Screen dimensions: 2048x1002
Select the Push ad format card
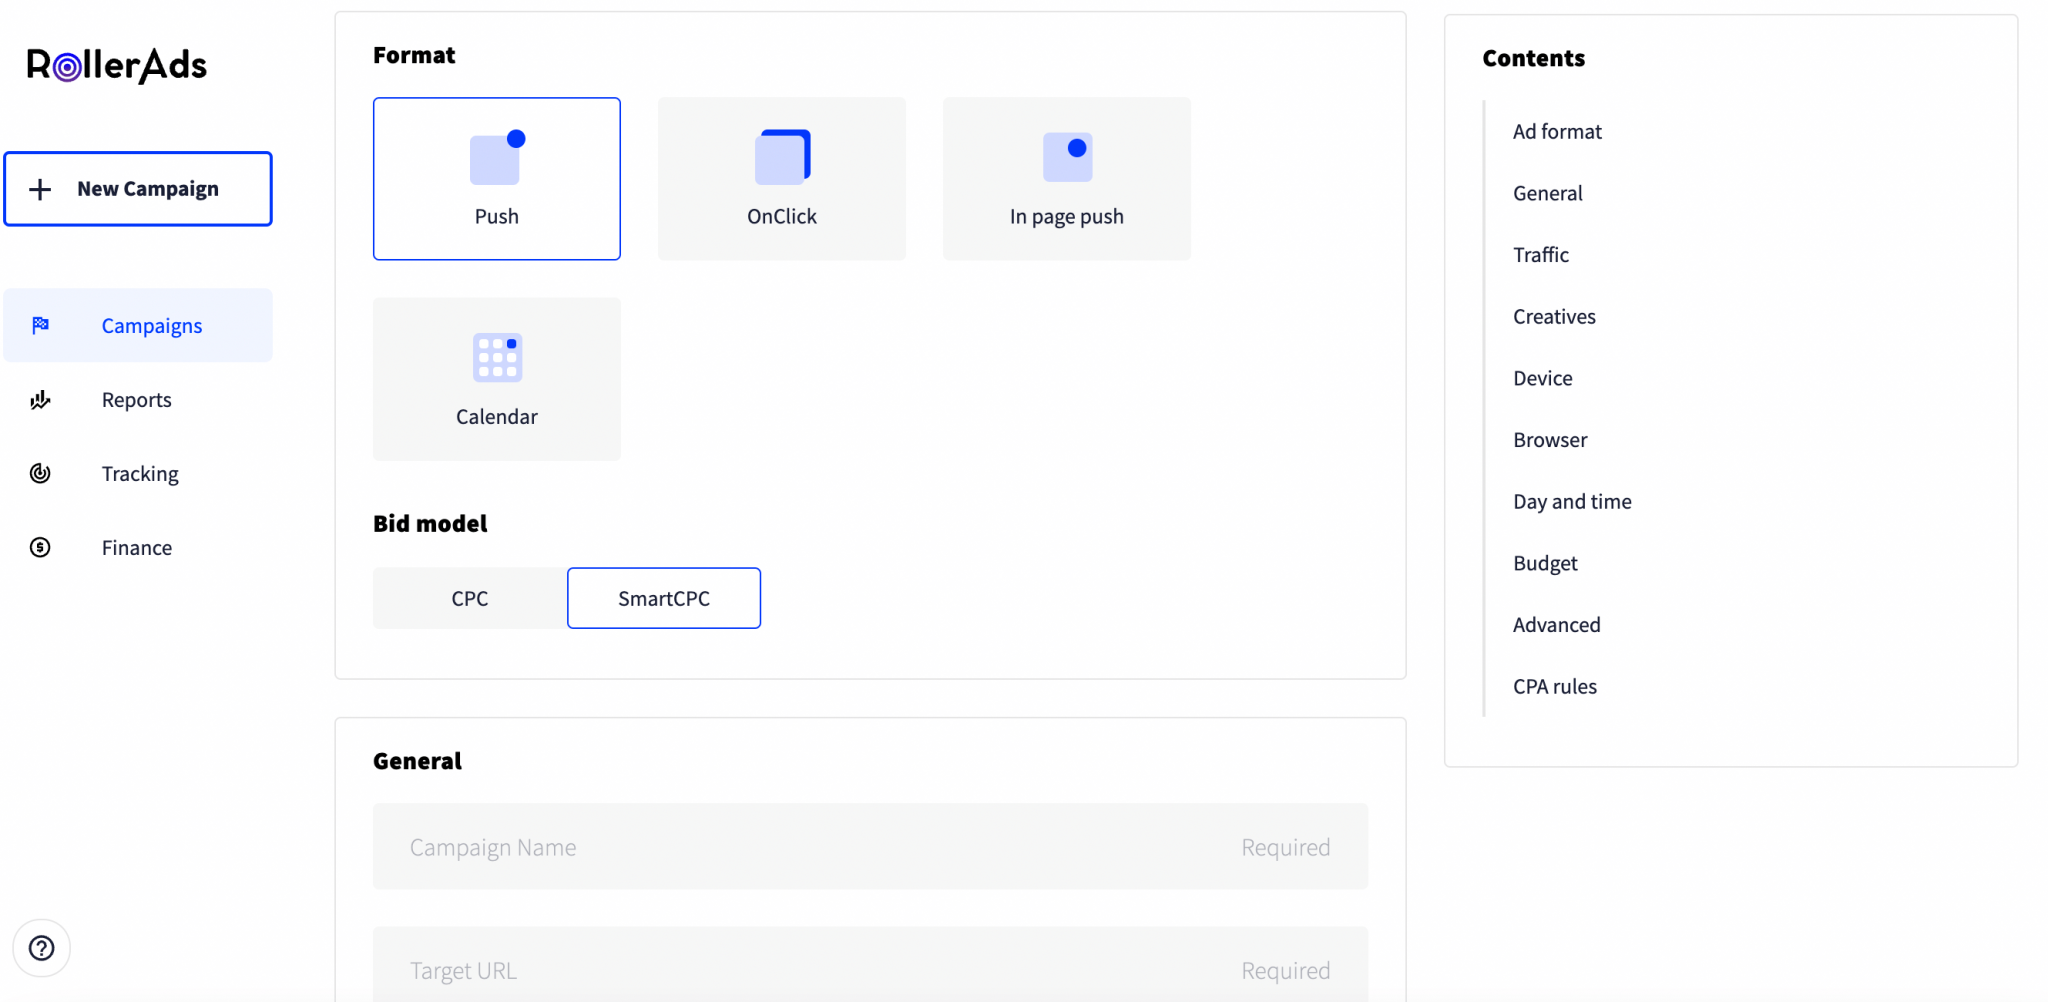click(496, 178)
